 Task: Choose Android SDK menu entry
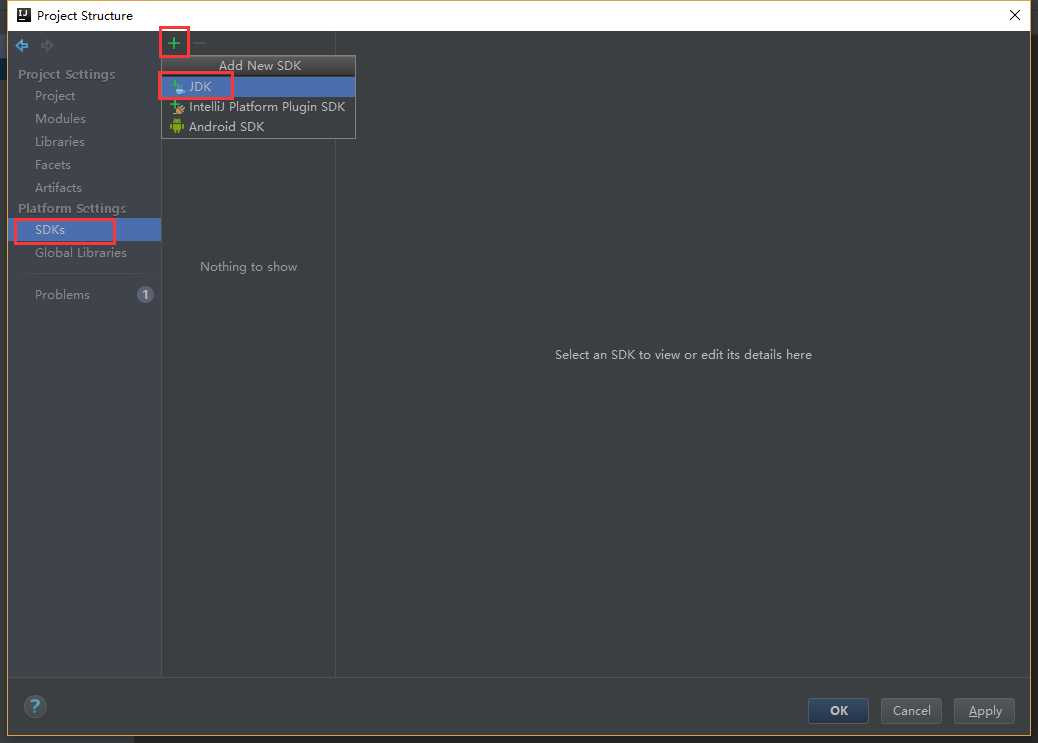[x=258, y=126]
